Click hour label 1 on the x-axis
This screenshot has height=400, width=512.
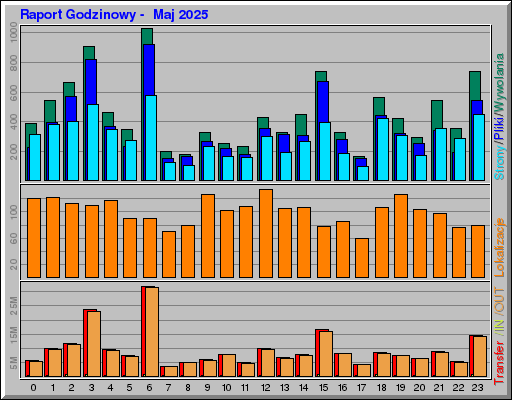[53, 388]
